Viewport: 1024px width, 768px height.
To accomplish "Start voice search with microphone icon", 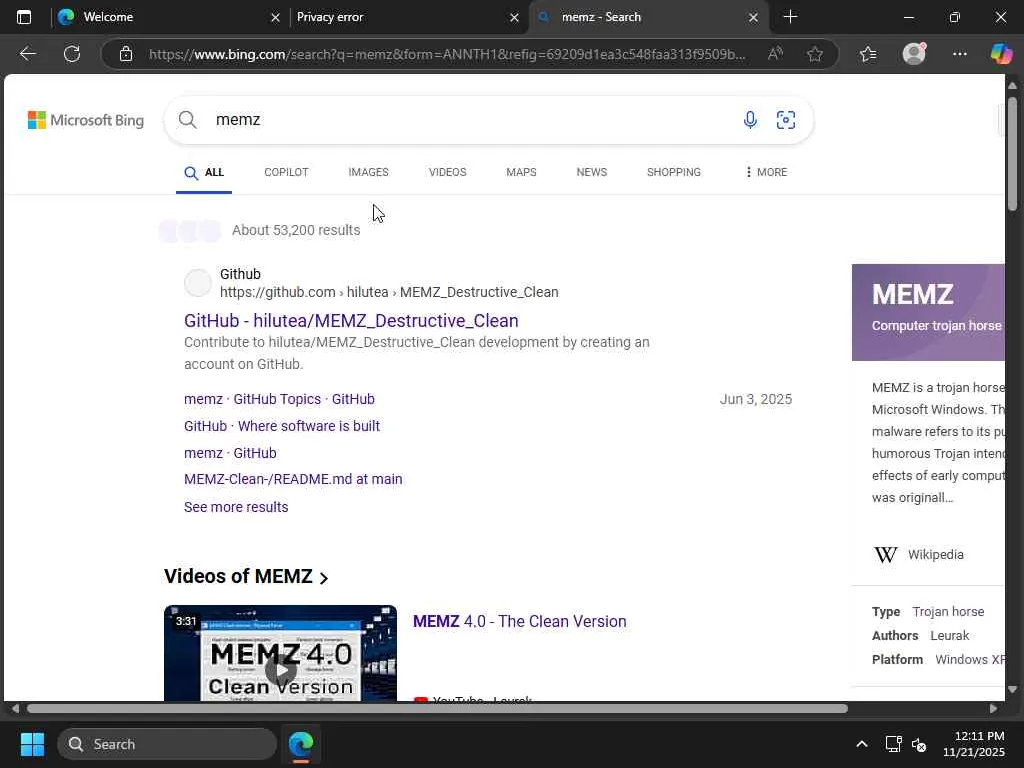I will tap(750, 120).
